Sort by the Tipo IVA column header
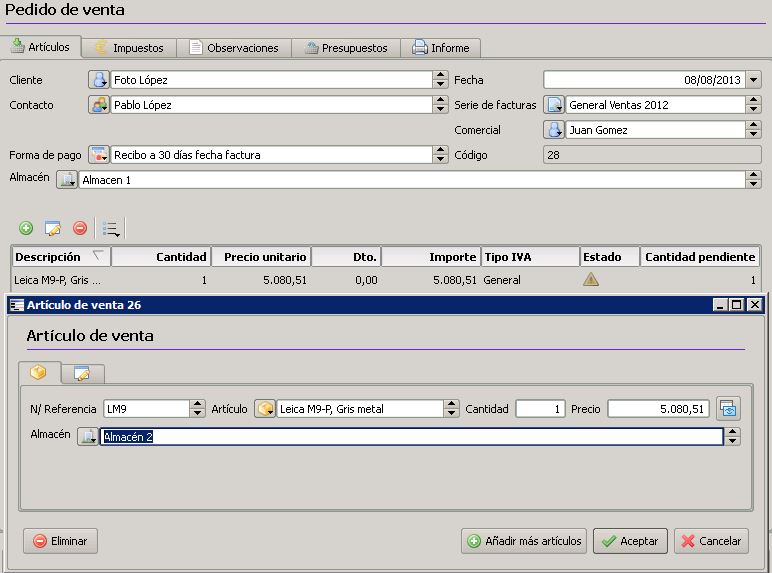 tap(530, 257)
